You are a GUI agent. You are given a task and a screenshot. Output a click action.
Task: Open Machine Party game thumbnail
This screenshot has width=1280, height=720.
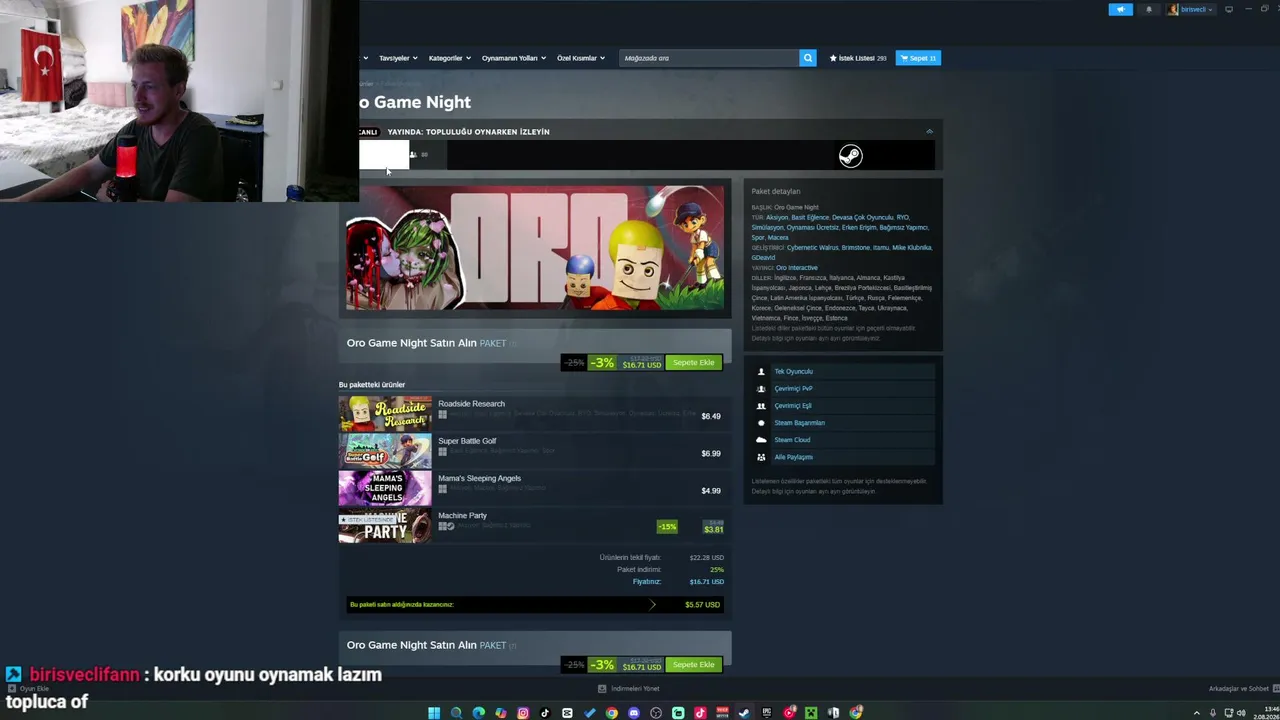pos(385,526)
